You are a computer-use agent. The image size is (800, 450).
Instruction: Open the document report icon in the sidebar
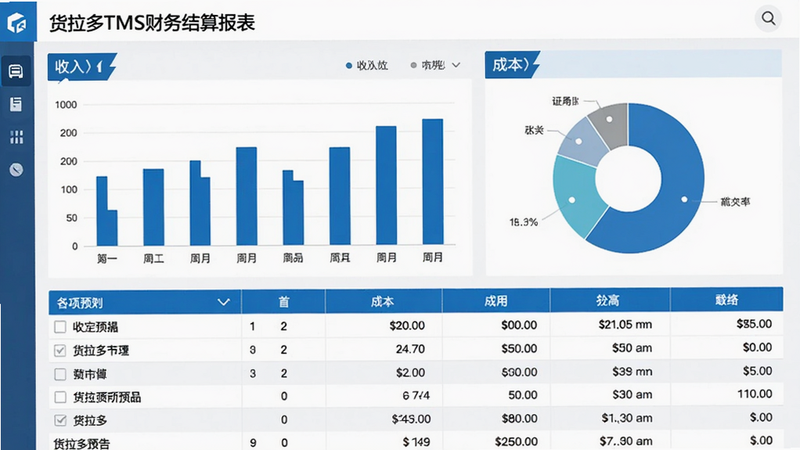pyautogui.click(x=16, y=104)
